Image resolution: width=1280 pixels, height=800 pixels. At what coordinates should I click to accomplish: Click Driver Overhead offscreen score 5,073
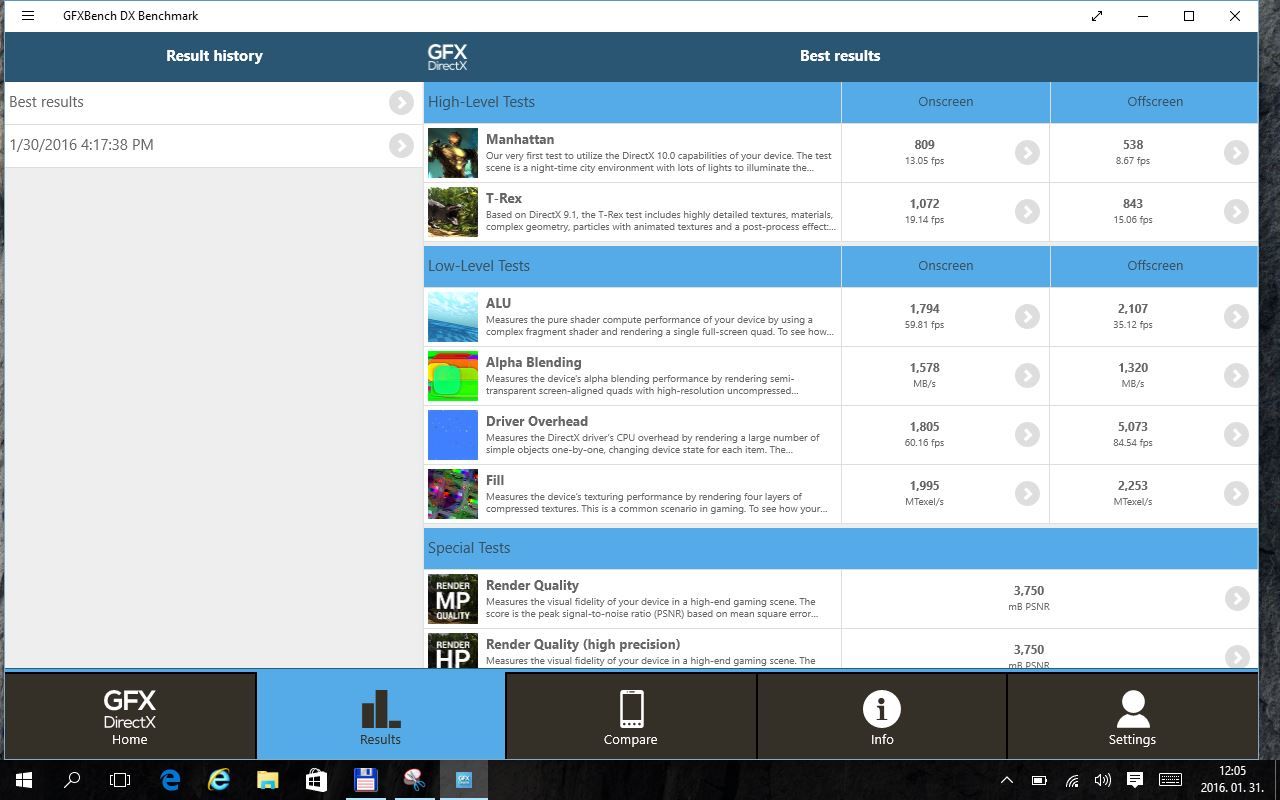(x=1133, y=427)
